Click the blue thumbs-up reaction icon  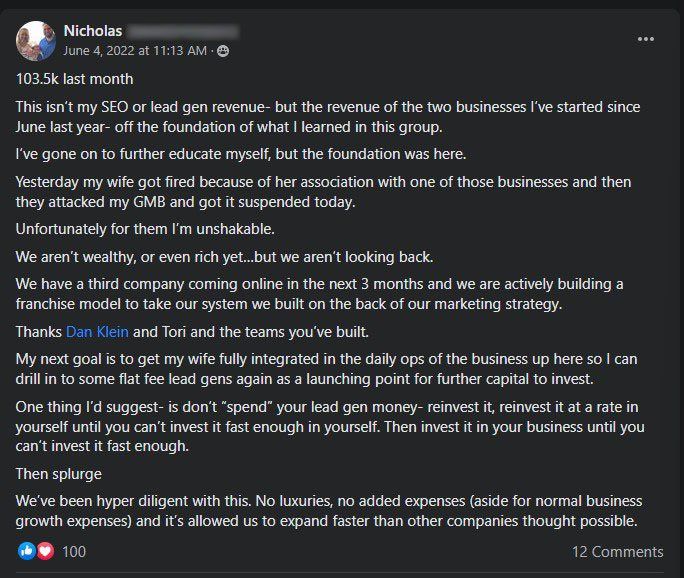(26, 551)
